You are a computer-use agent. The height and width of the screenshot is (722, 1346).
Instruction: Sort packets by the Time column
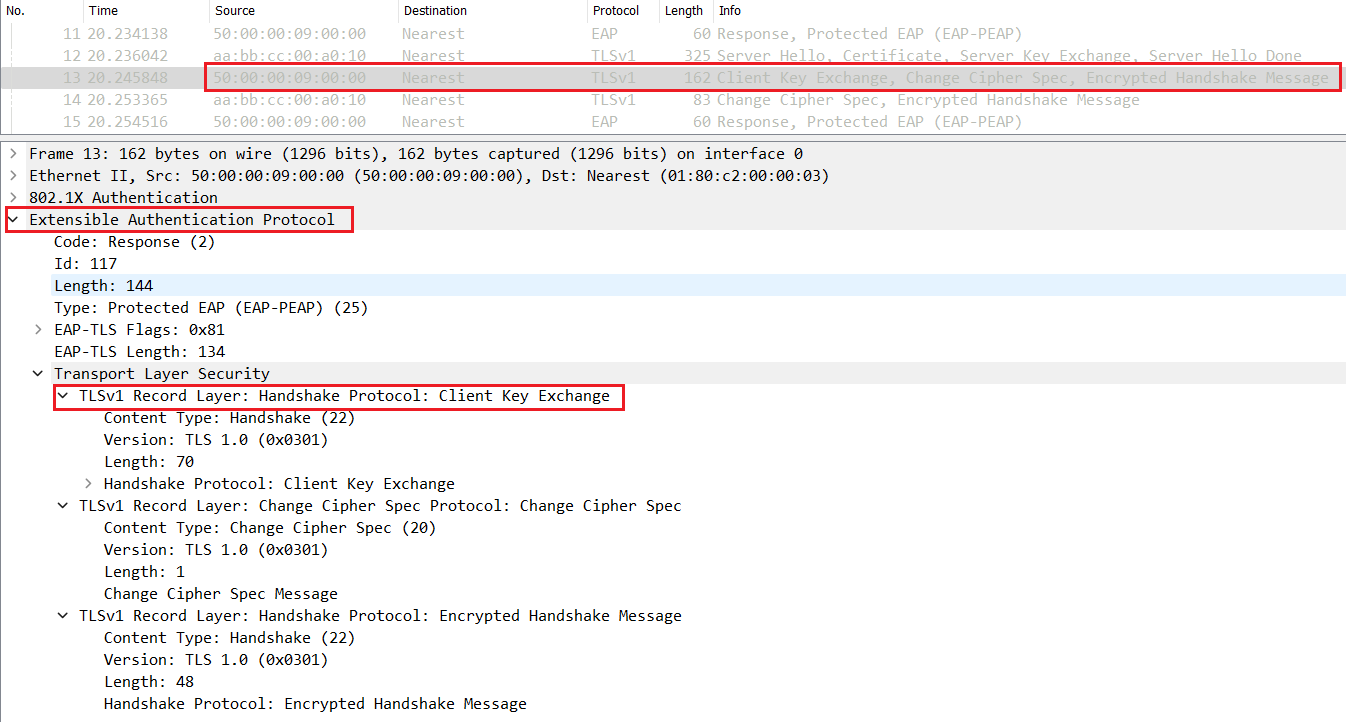102,11
